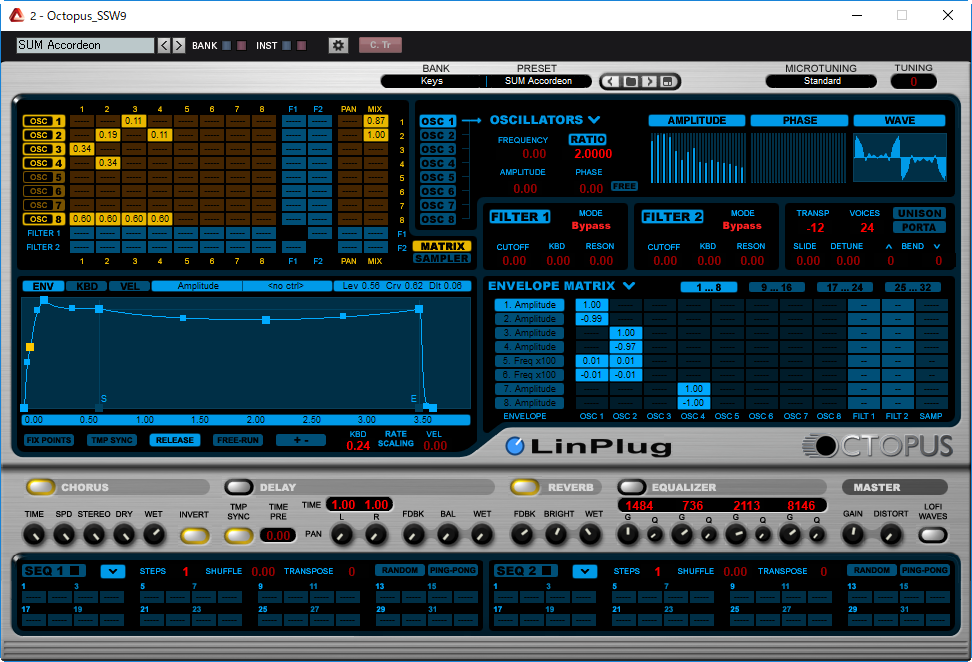Click SEQ 1 RANDOM button
The image size is (972, 662).
pyautogui.click(x=400, y=570)
